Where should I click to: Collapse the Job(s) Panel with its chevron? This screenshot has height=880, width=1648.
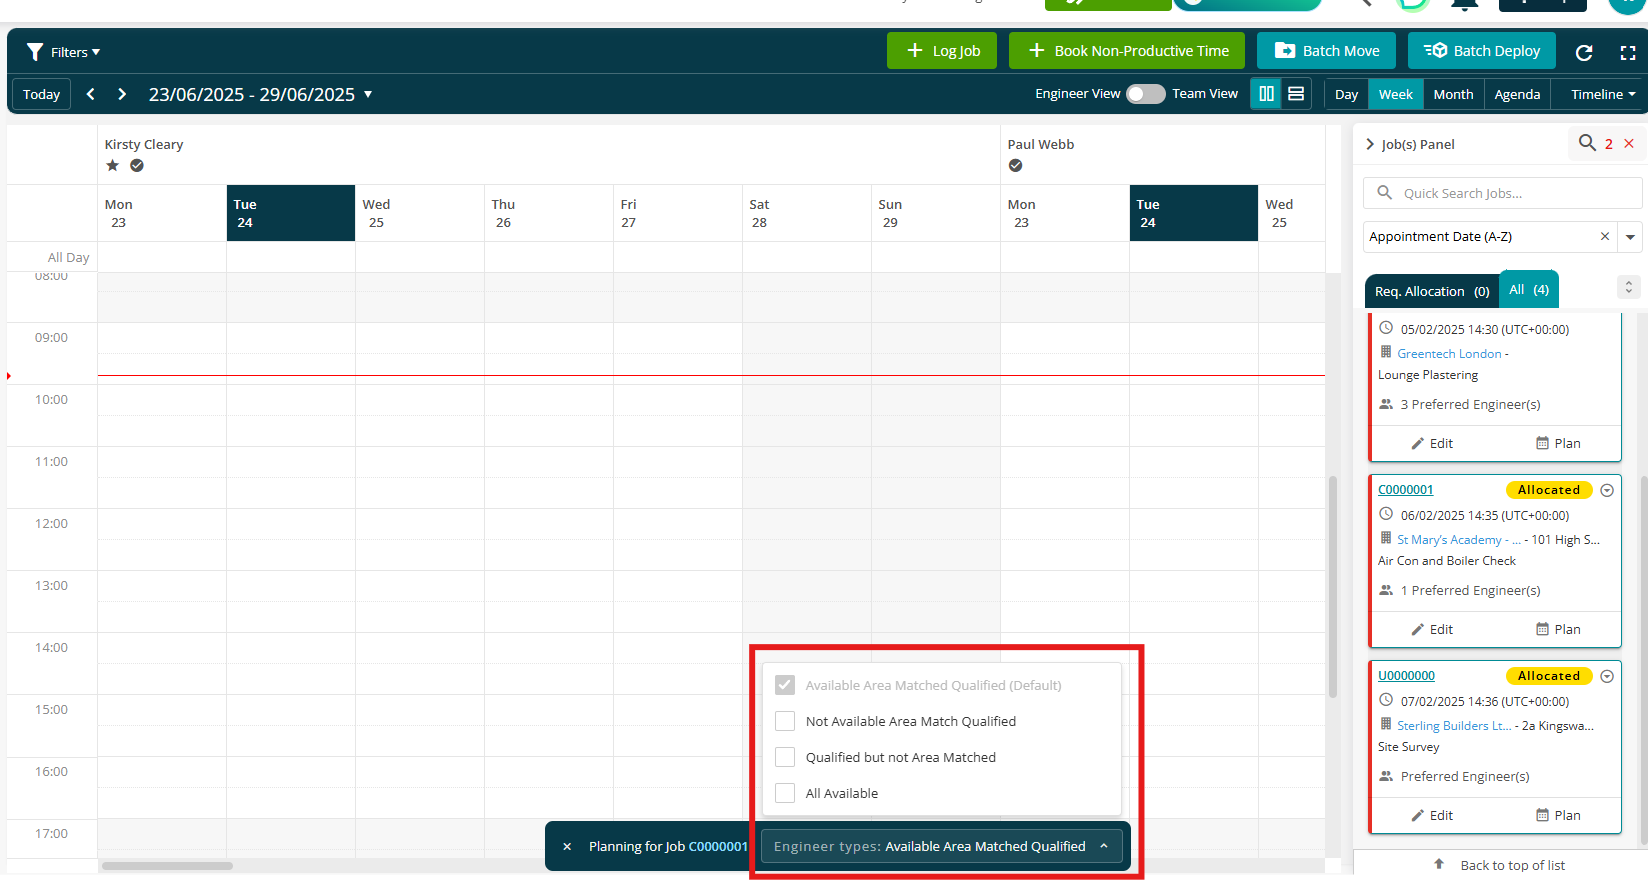(x=1370, y=144)
